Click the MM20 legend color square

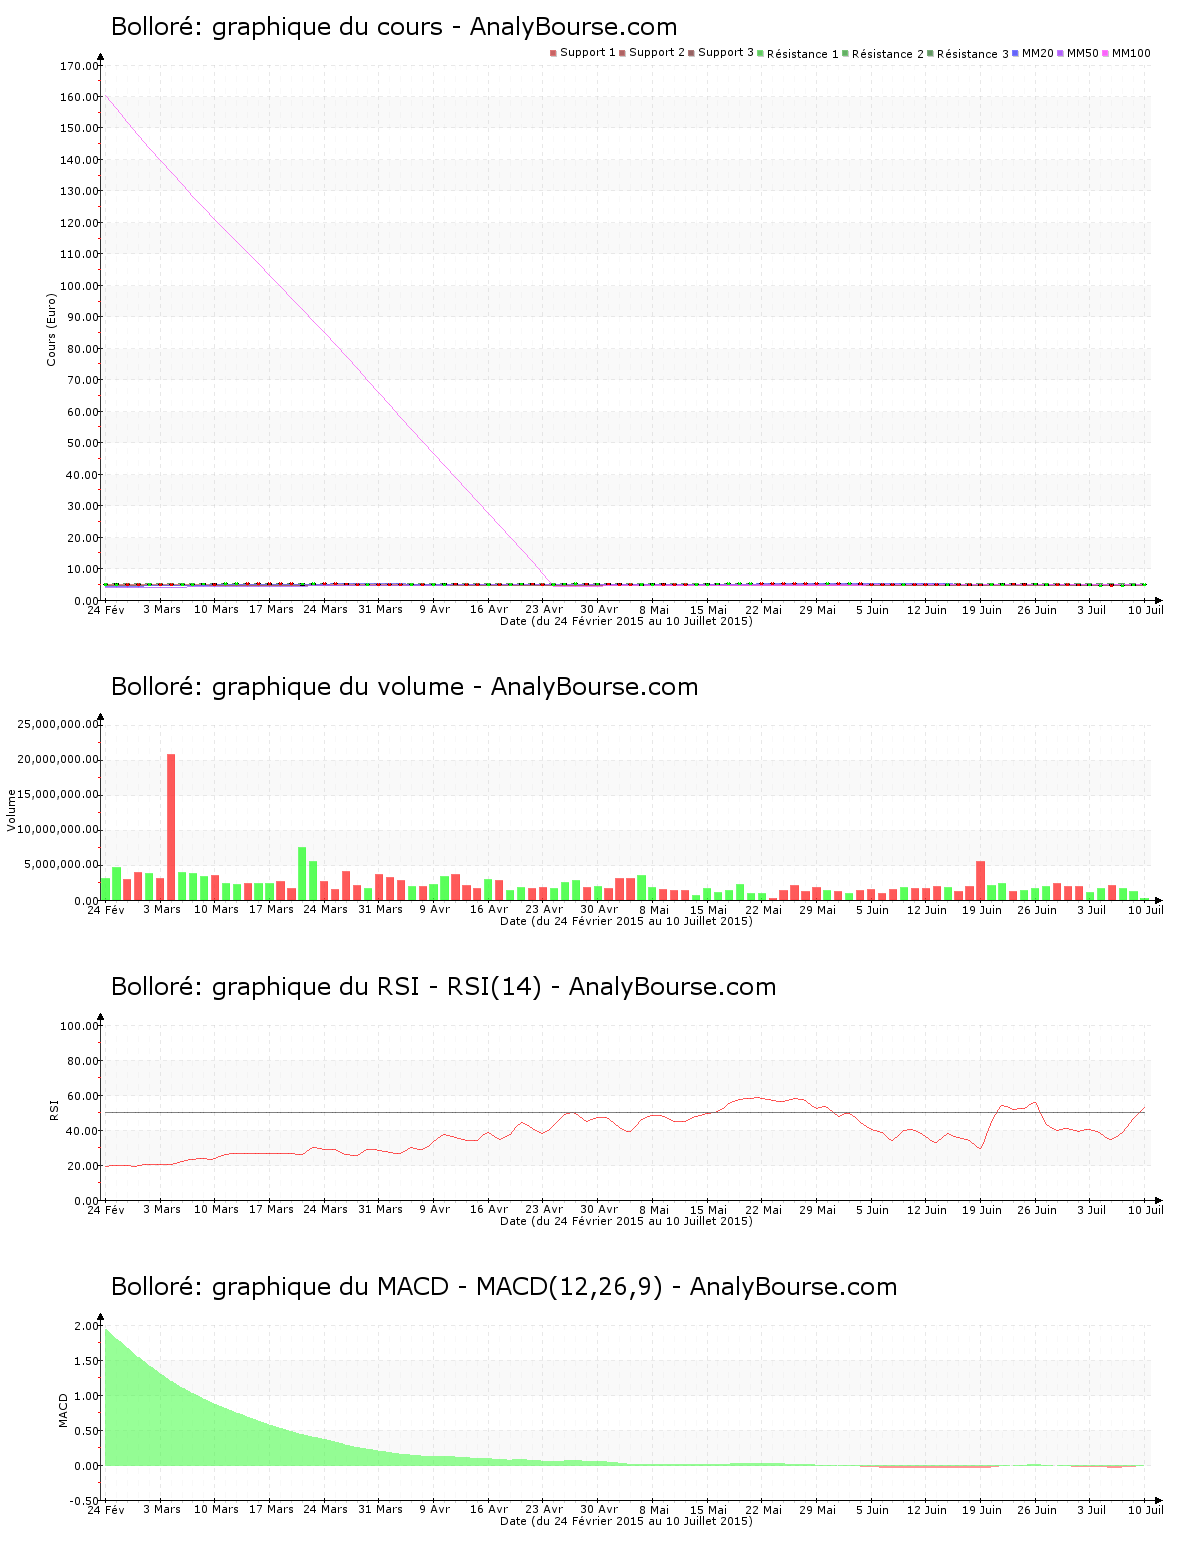pos(1015,53)
